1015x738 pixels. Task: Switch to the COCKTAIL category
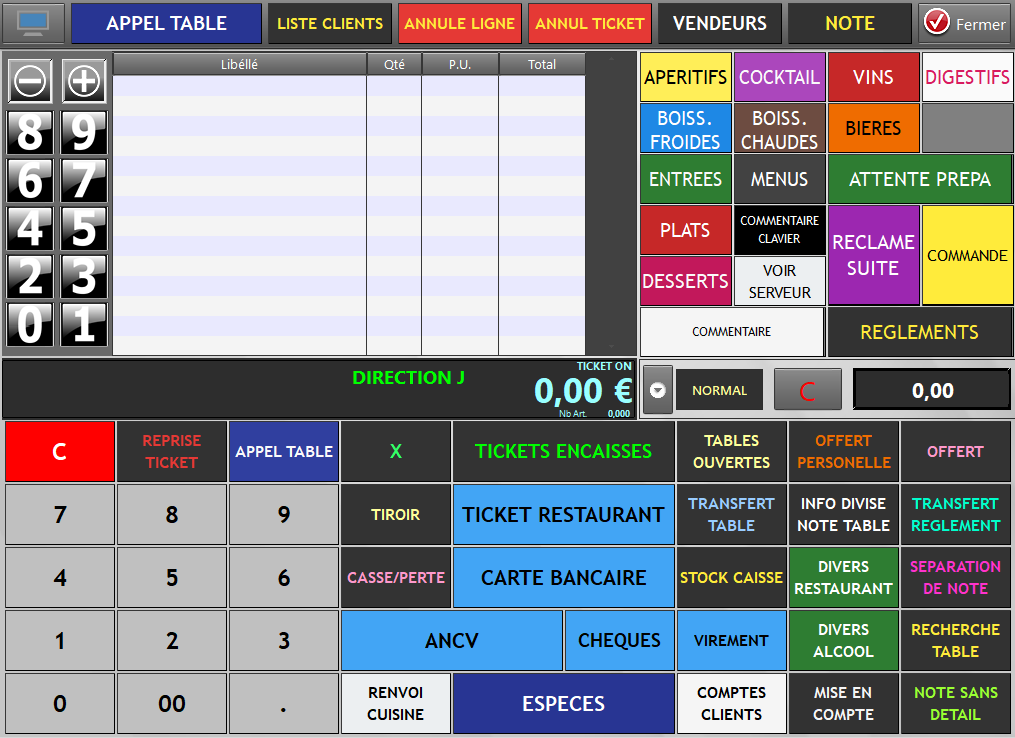click(x=779, y=77)
